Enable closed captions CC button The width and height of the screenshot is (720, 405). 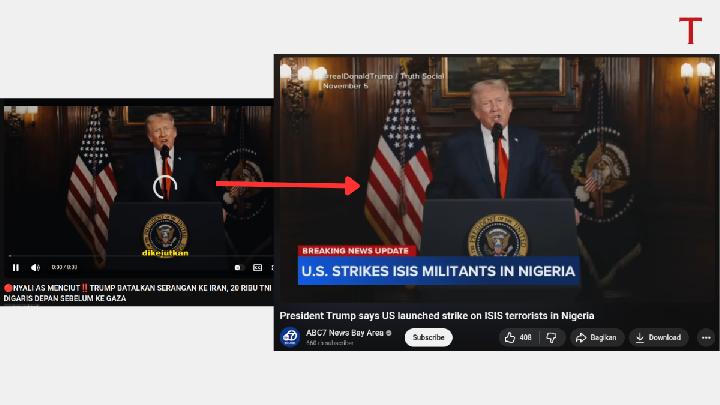[257, 267]
